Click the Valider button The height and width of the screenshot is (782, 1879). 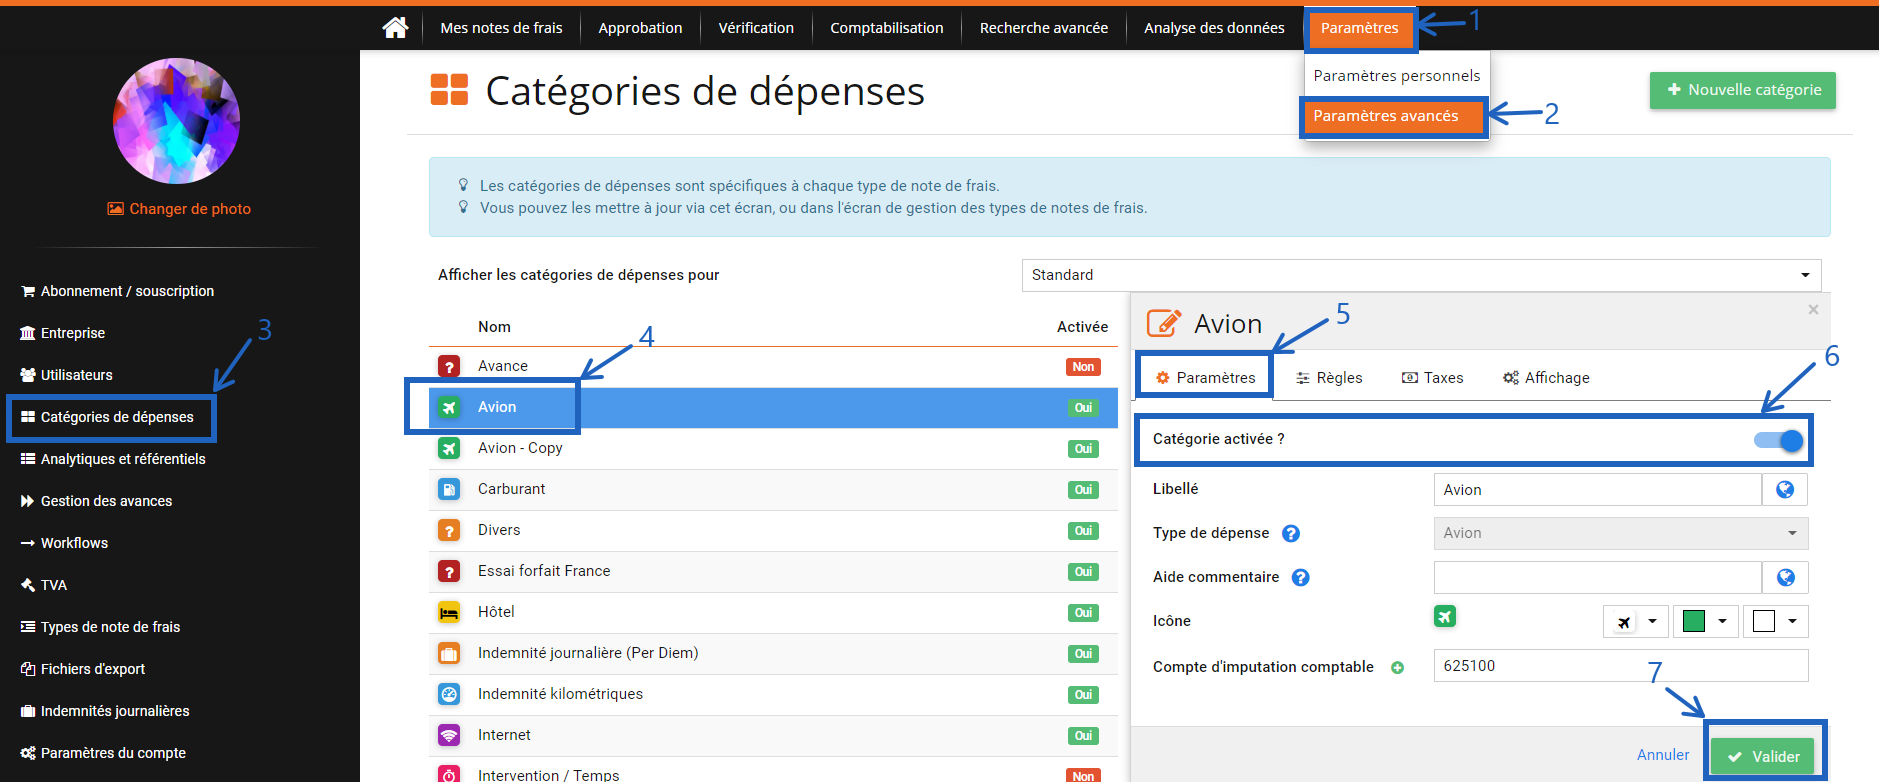(x=1764, y=756)
